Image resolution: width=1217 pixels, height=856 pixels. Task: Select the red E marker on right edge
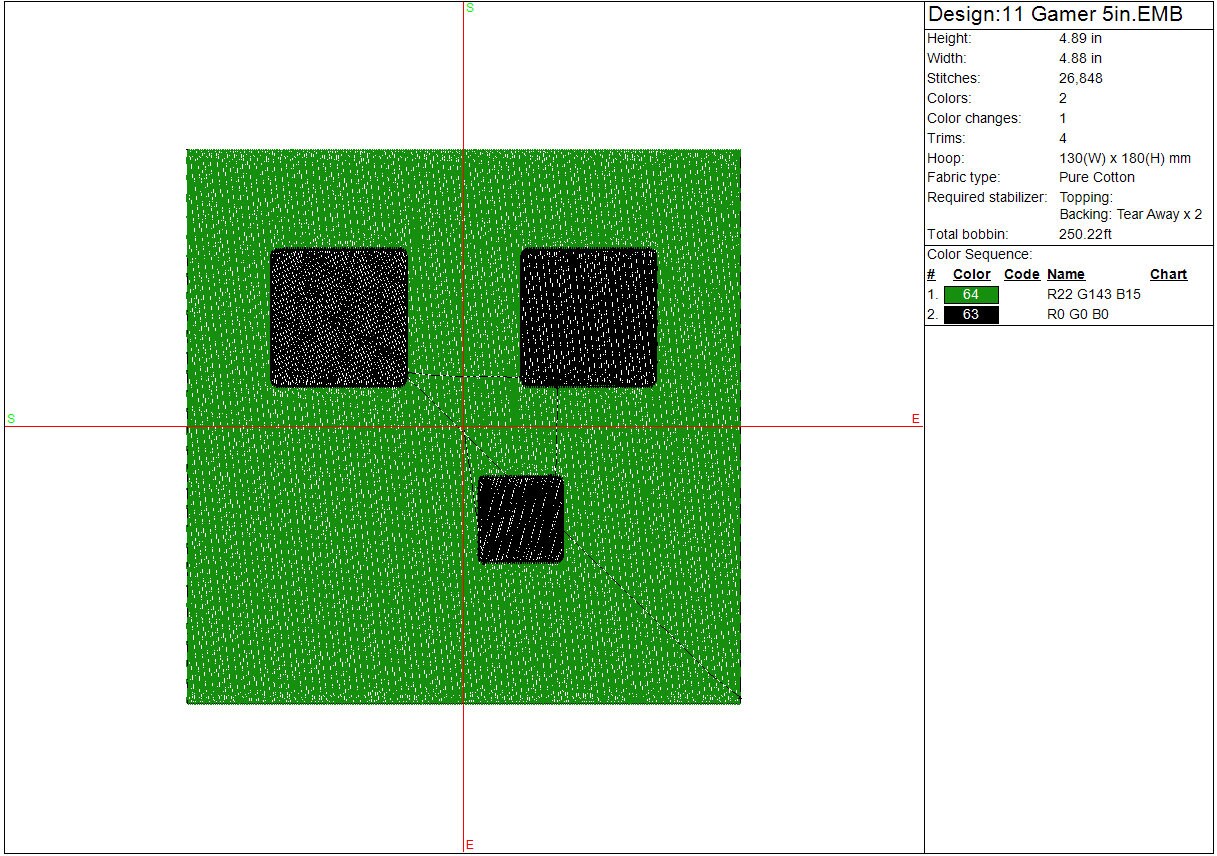[x=915, y=419]
